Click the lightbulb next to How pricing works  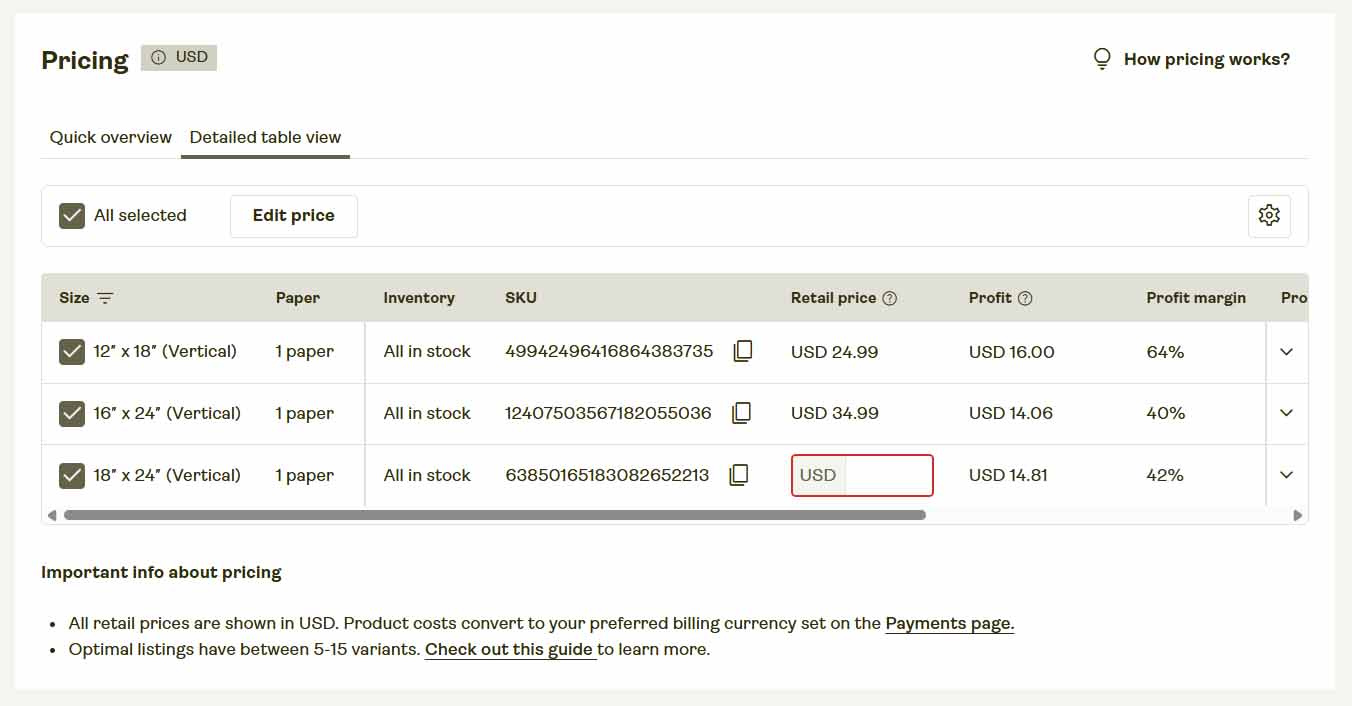[x=1101, y=58]
